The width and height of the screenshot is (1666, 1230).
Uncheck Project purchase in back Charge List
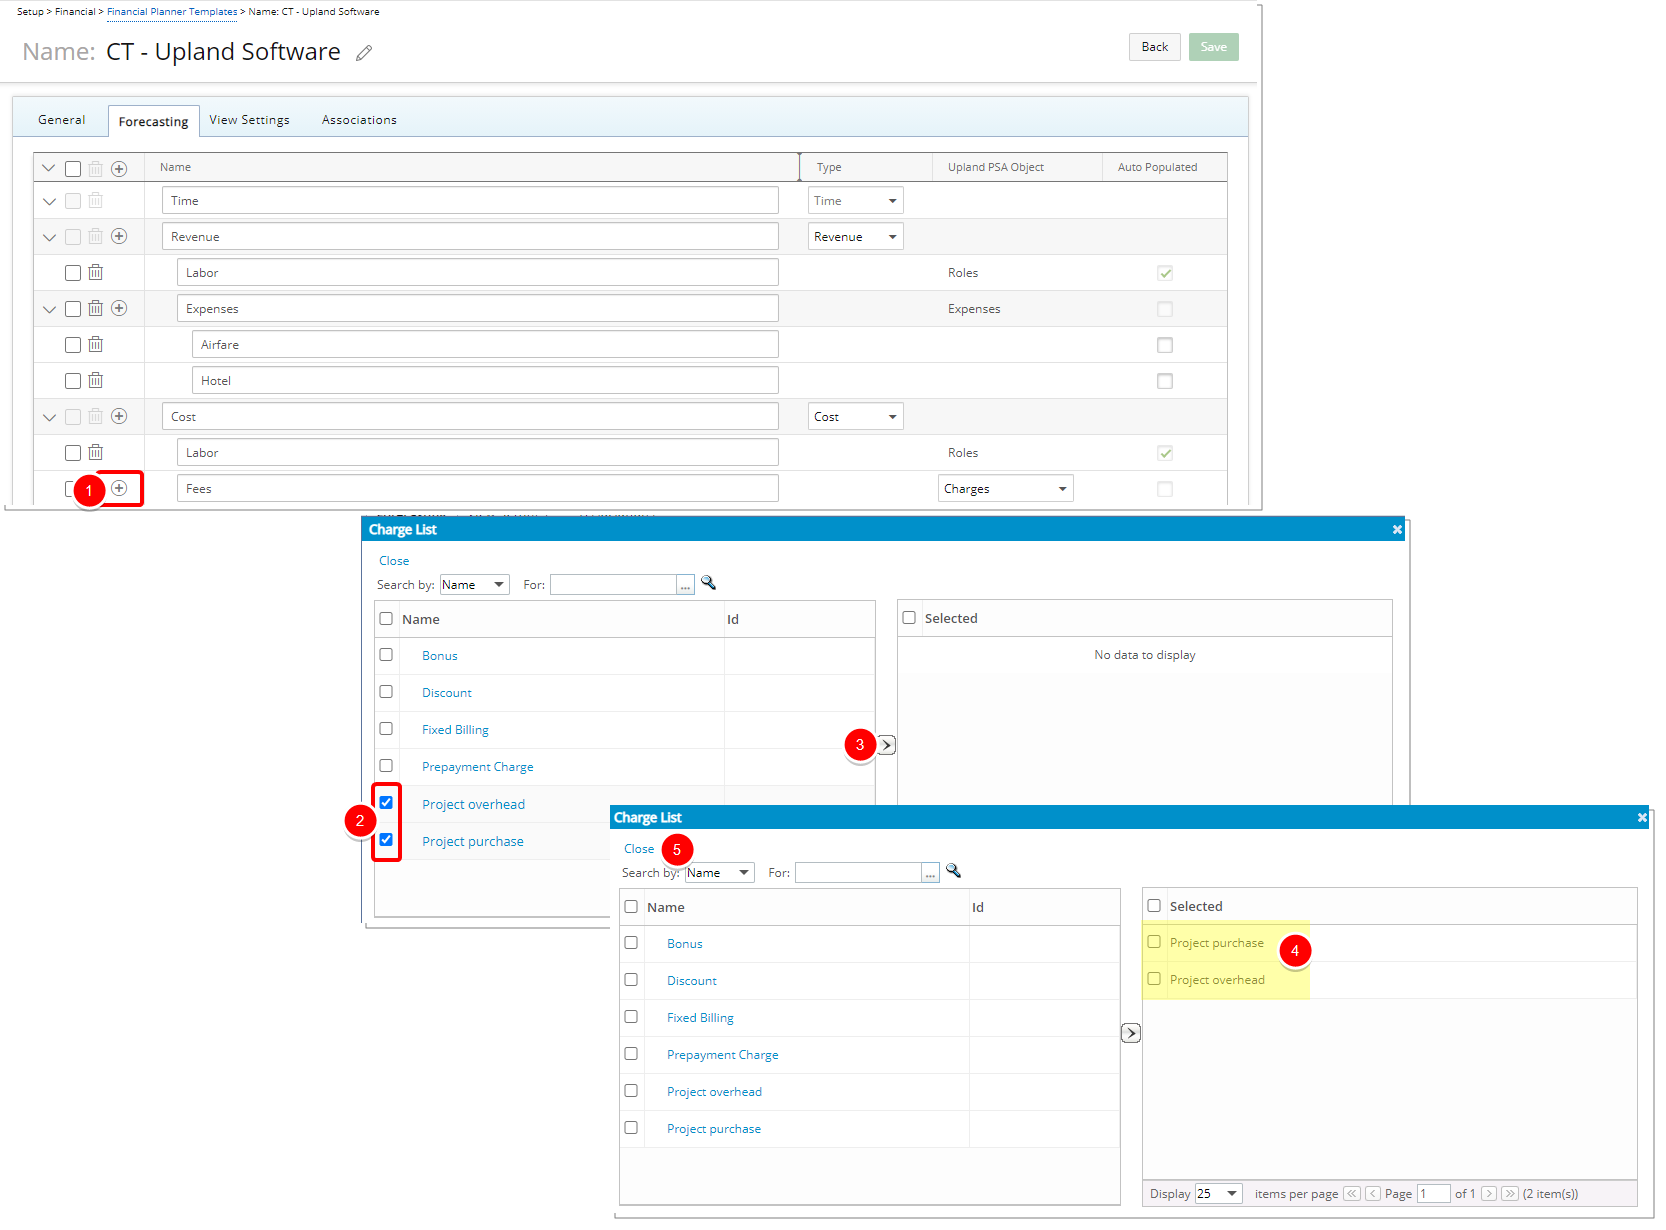click(x=386, y=840)
